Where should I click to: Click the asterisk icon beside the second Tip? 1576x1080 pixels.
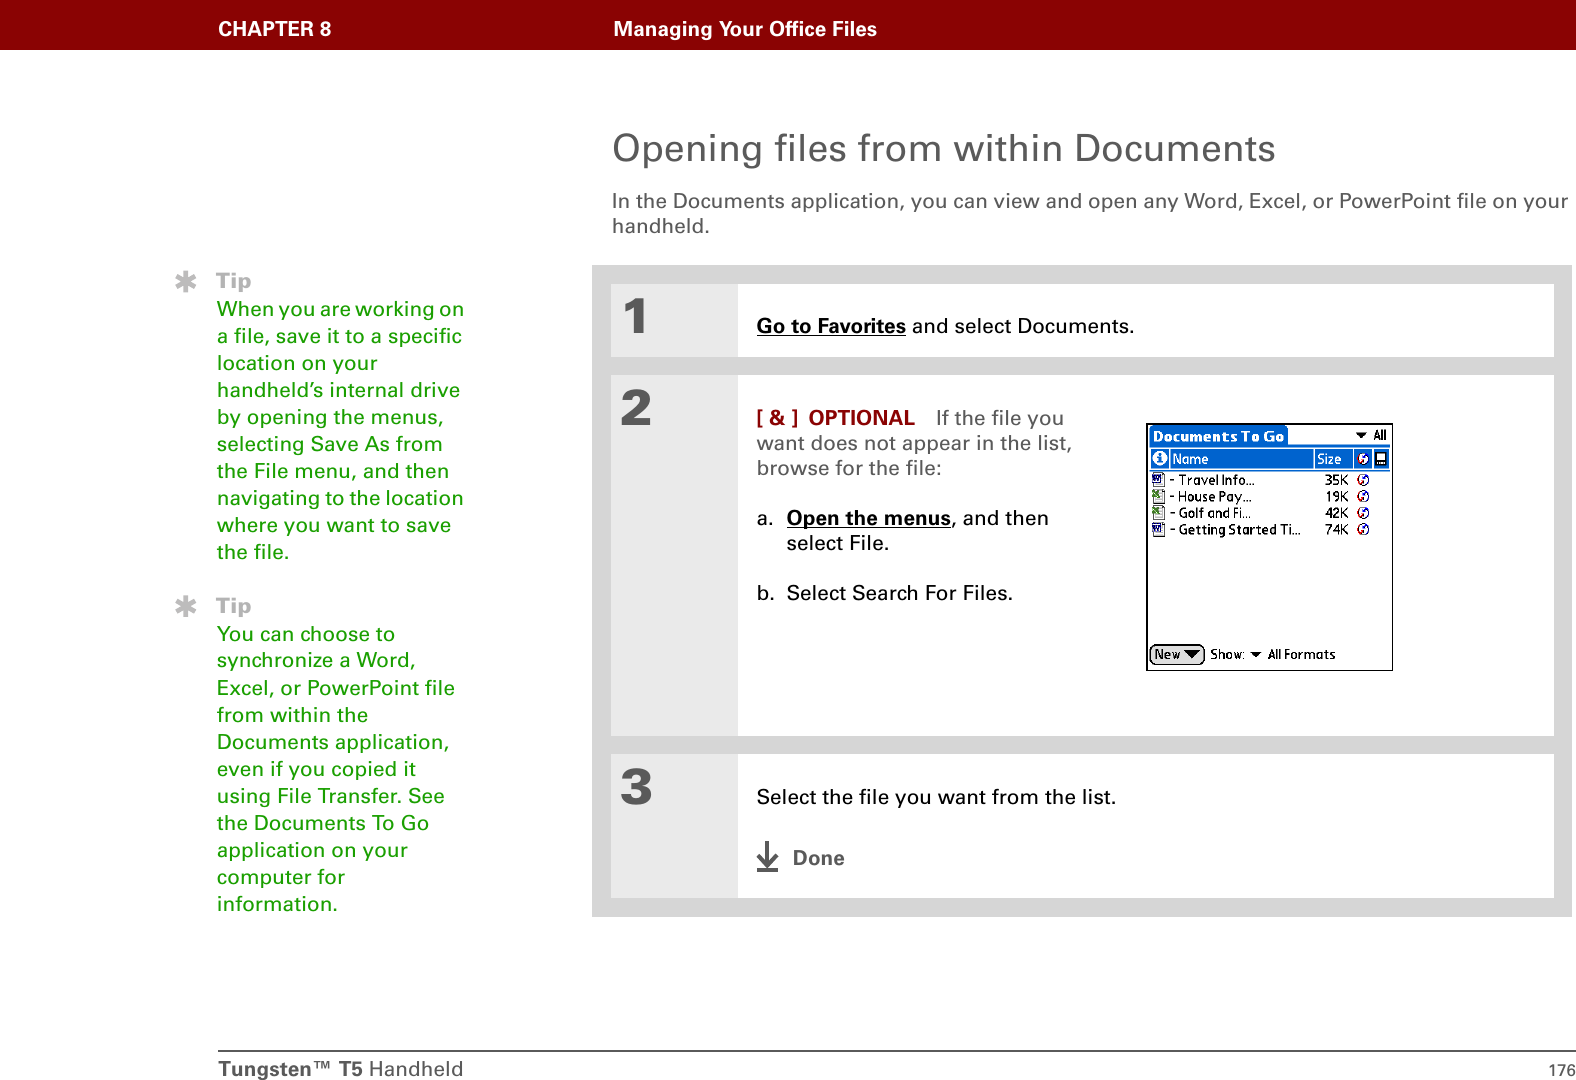(x=186, y=606)
